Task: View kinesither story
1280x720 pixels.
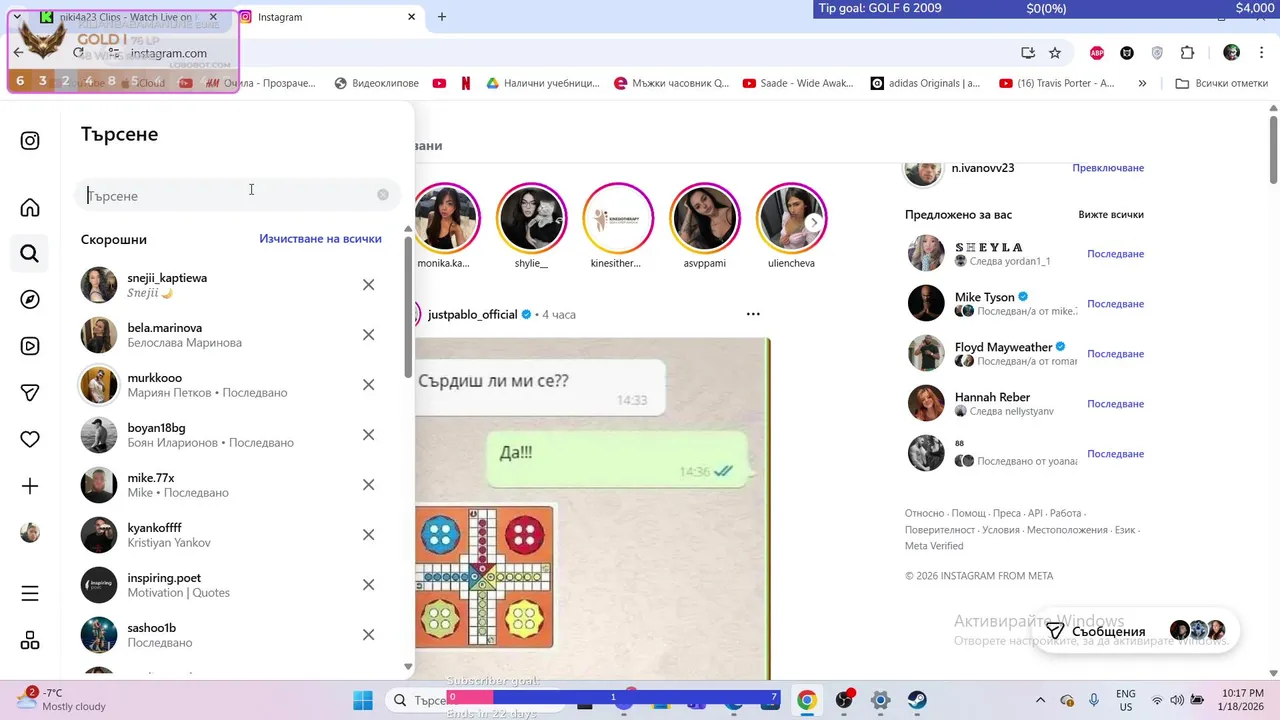Action: 618,219
